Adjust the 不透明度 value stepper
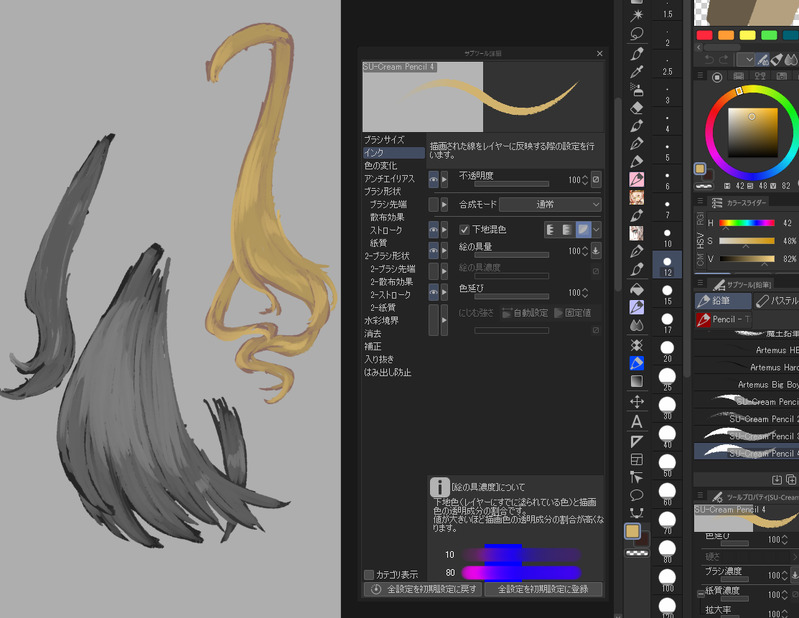 point(584,180)
